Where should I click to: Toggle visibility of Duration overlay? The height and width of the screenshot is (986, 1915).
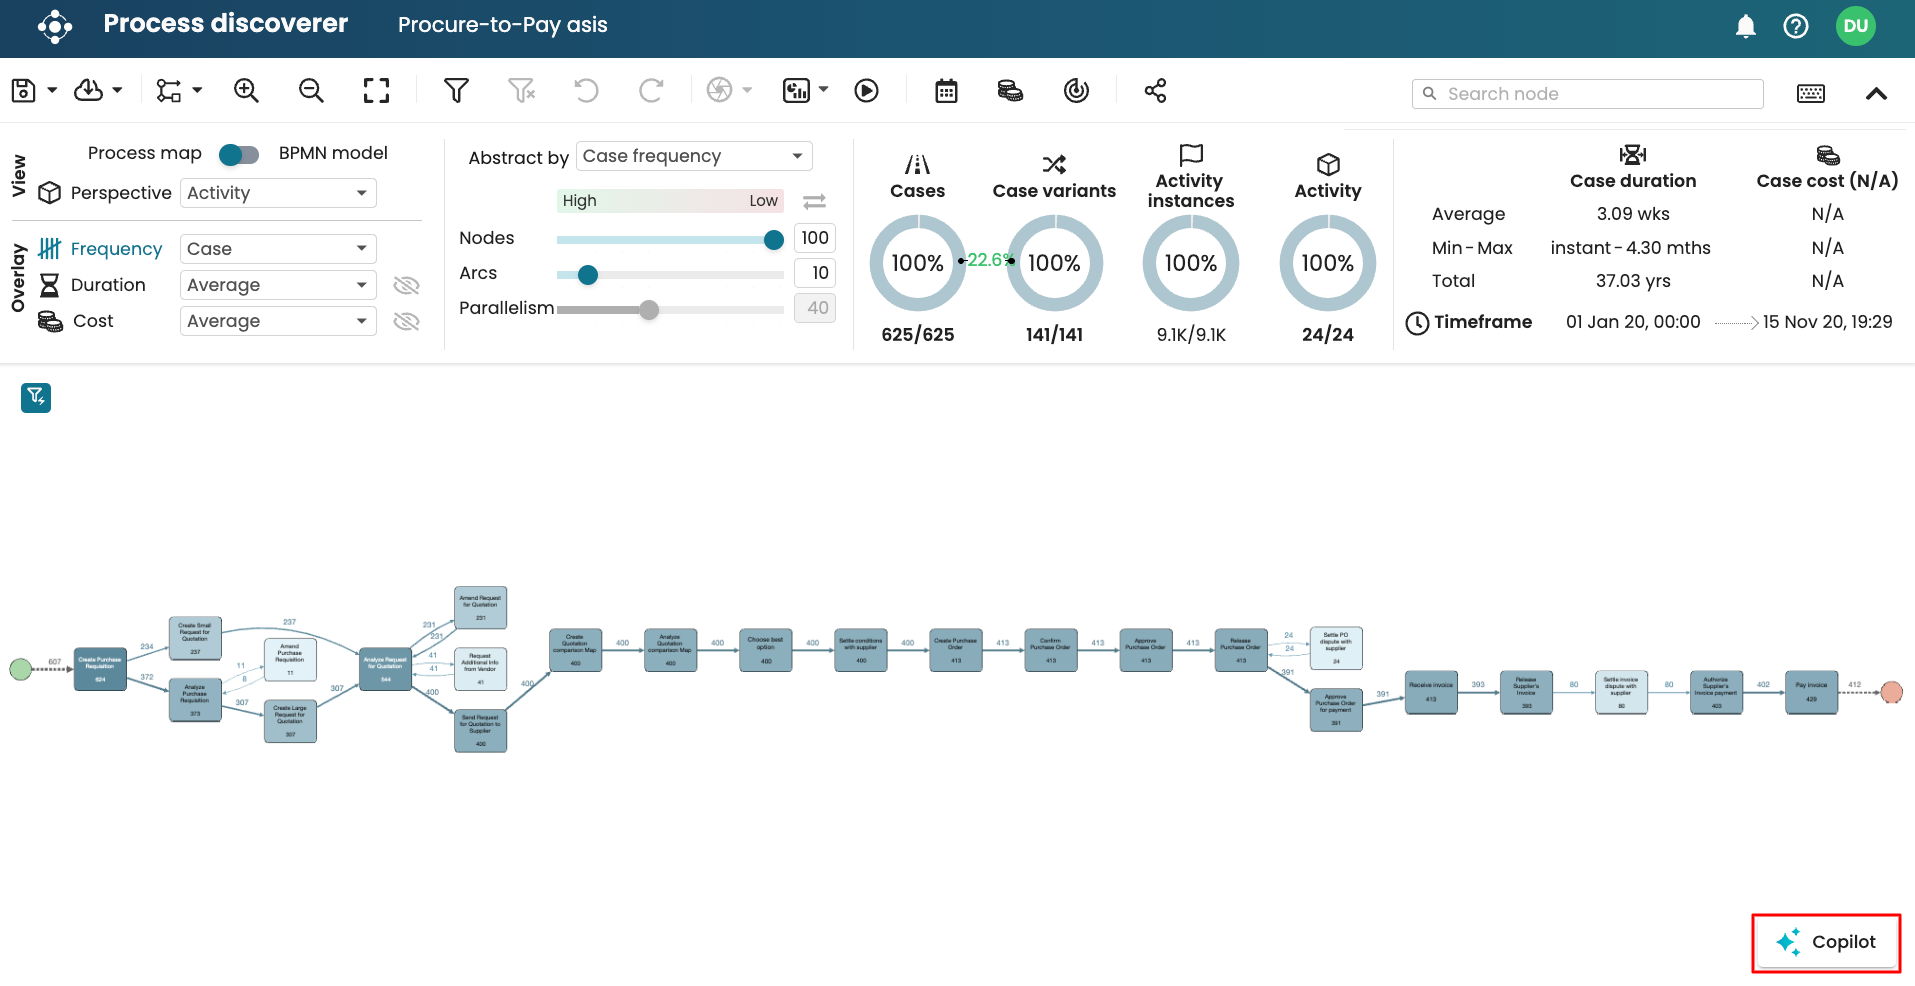coord(406,286)
